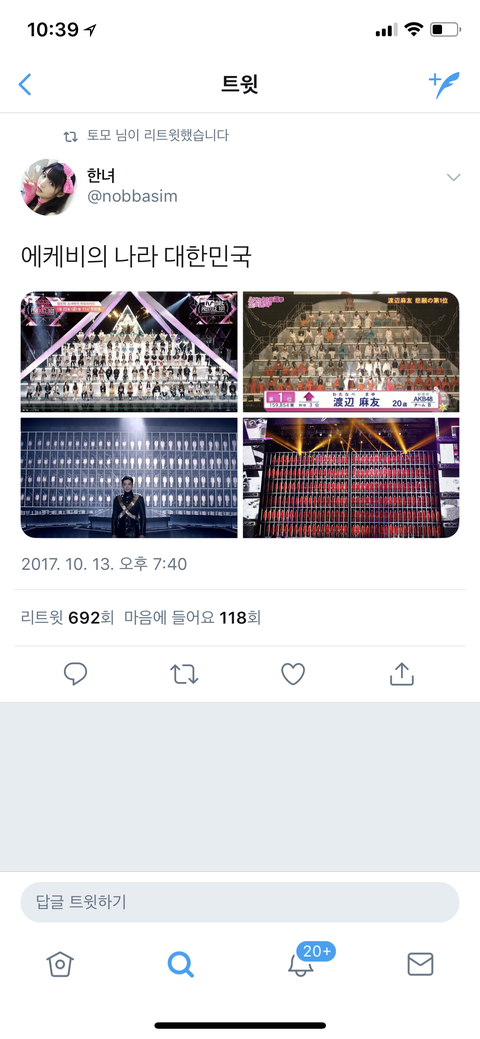Screen dimensions: 480x1039
Task: Share the tweet via upload icon
Action: [402, 673]
